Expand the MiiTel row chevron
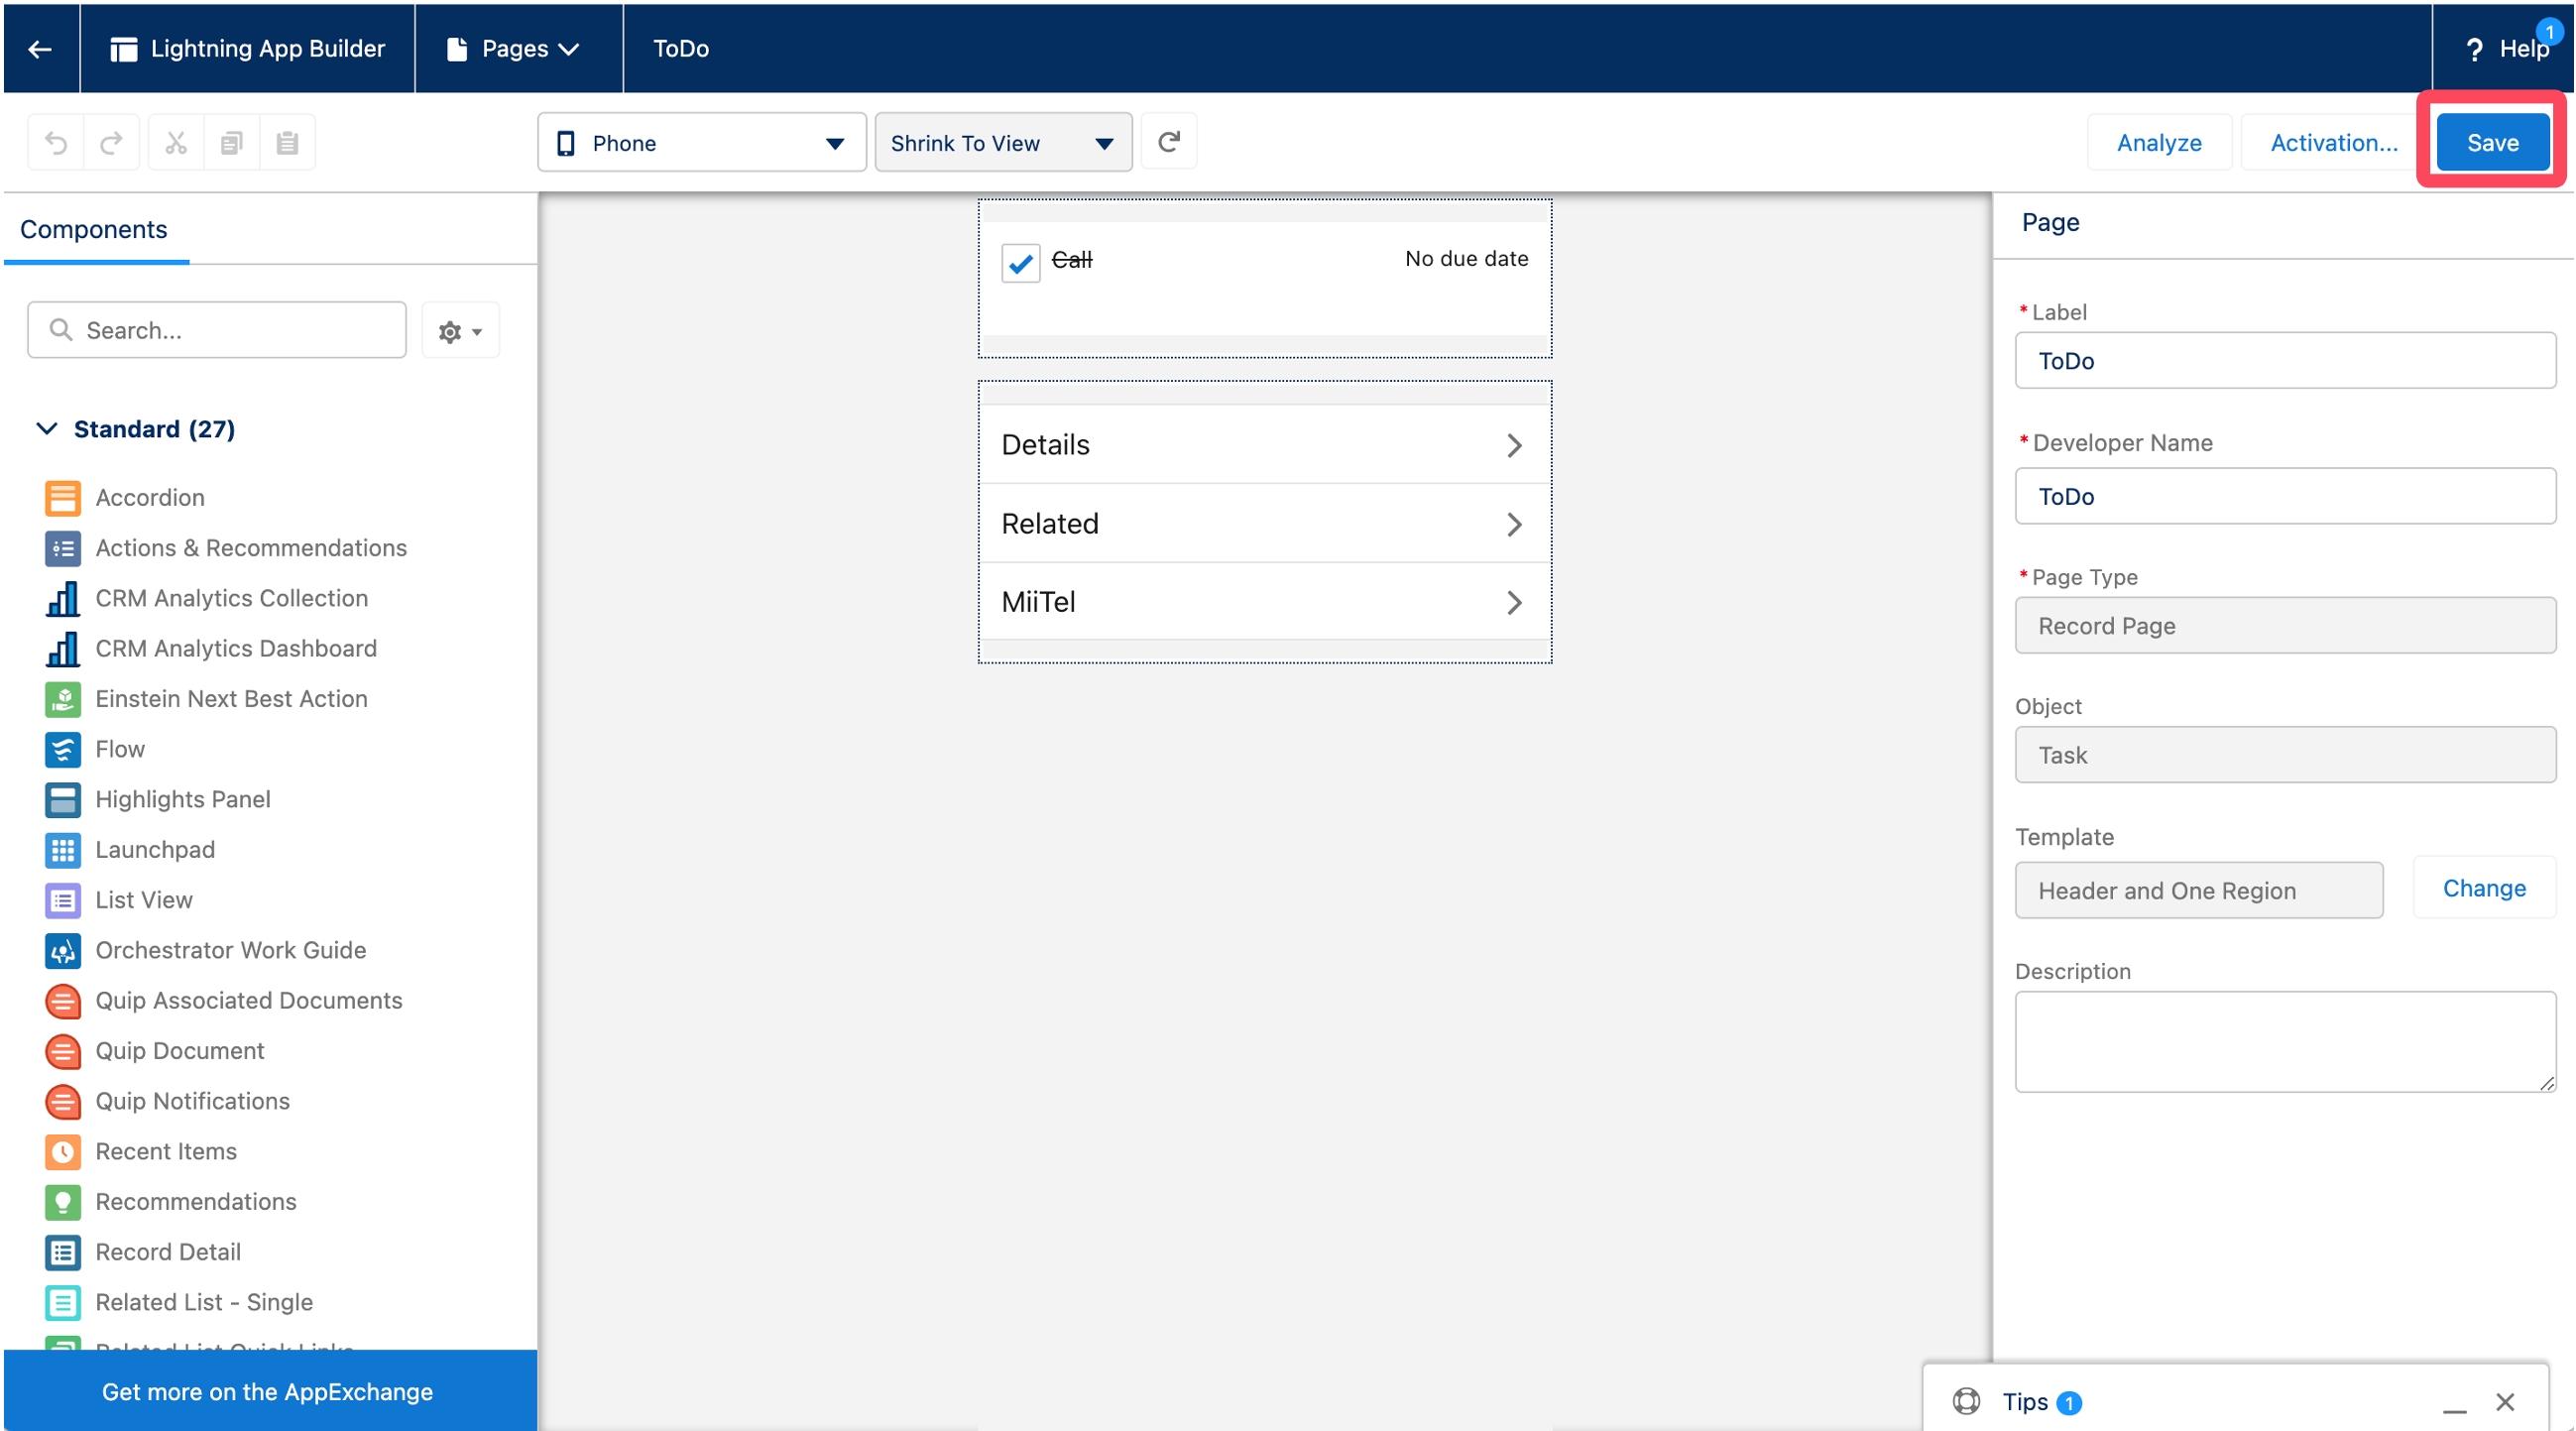 [1514, 603]
